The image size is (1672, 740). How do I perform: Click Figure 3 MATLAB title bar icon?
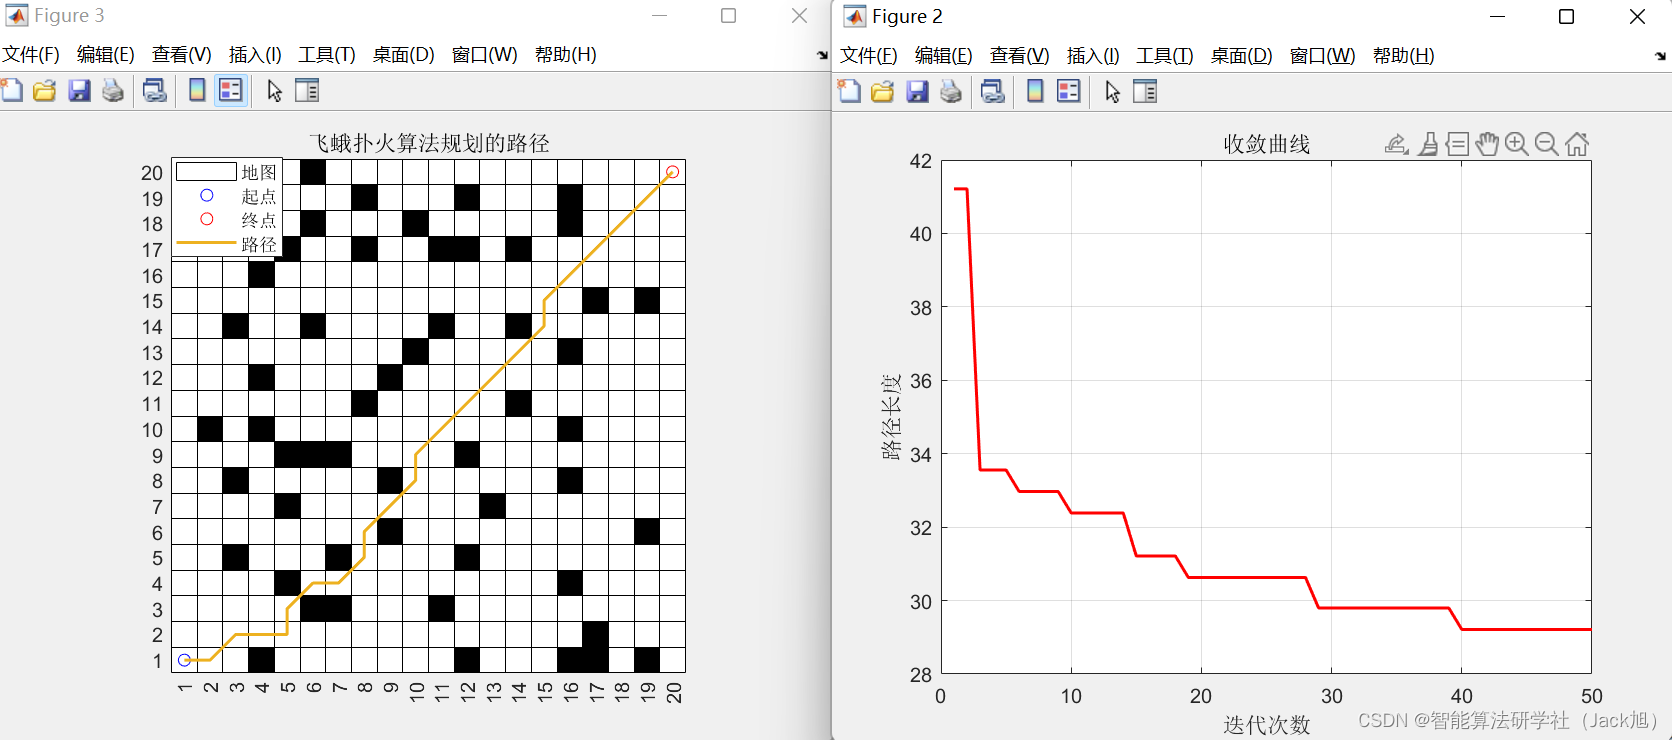point(16,16)
